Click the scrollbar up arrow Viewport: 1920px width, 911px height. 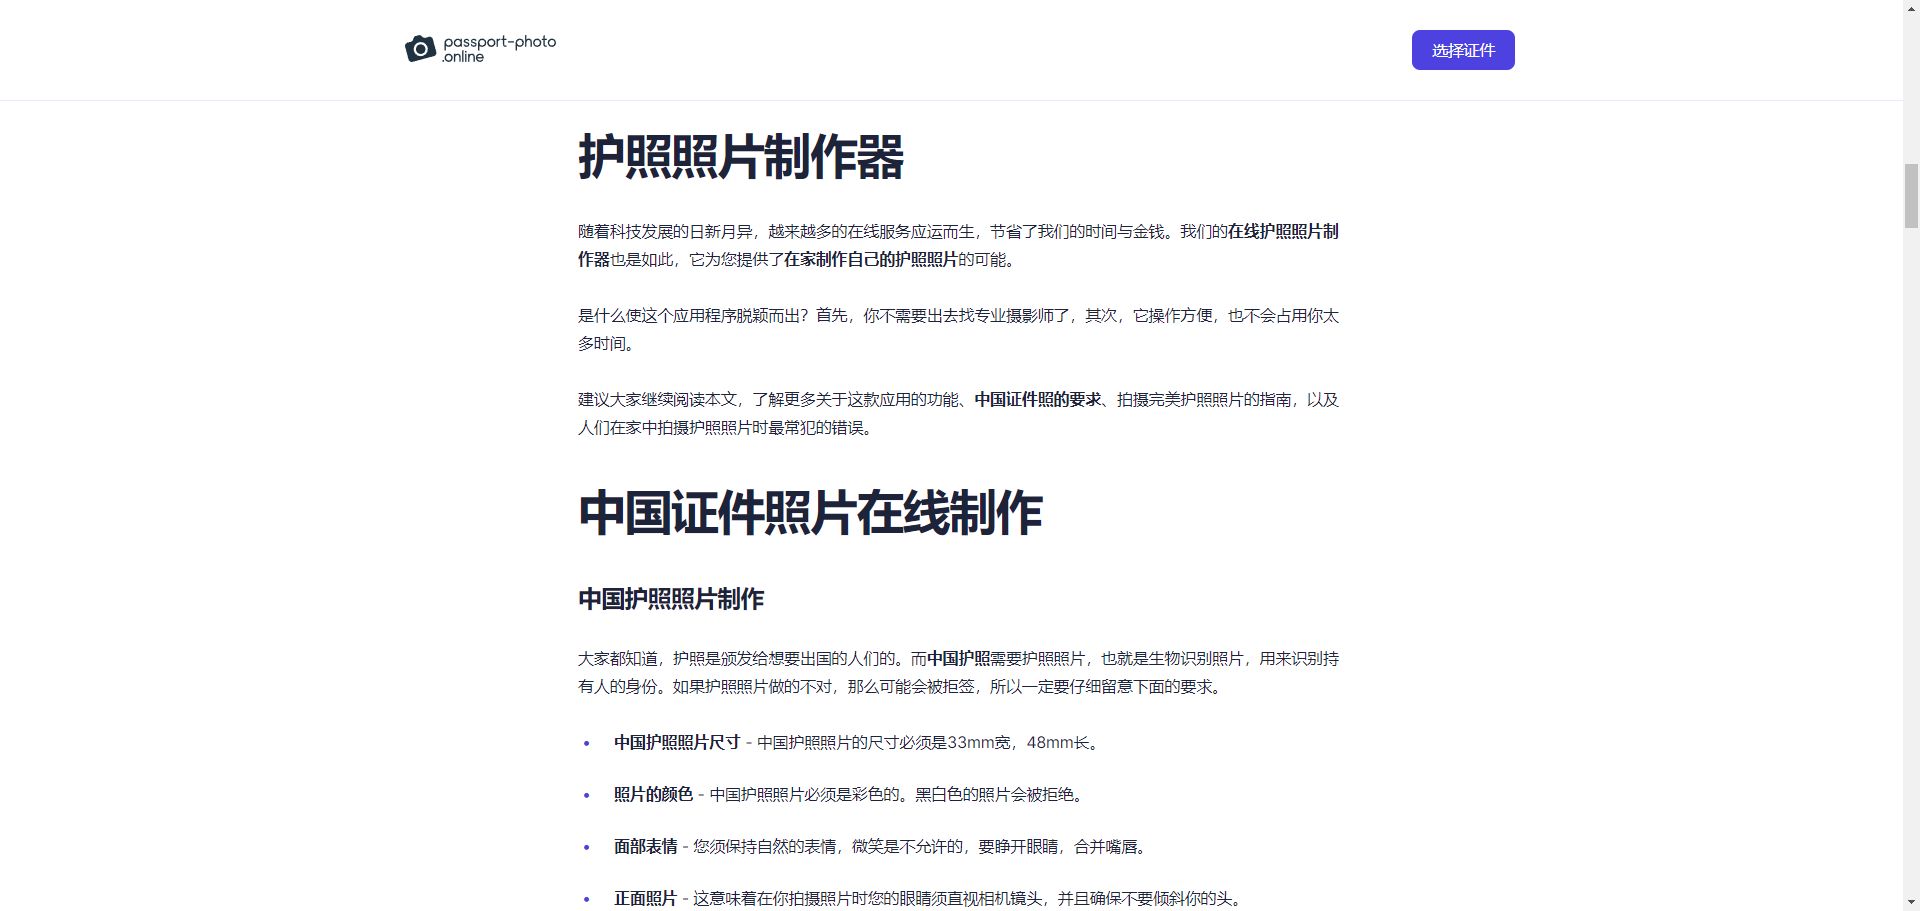[x=1911, y=8]
